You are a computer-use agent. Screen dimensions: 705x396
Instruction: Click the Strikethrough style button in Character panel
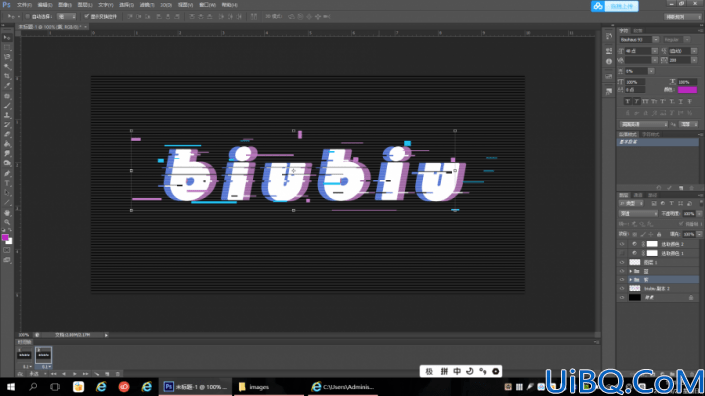click(690, 102)
